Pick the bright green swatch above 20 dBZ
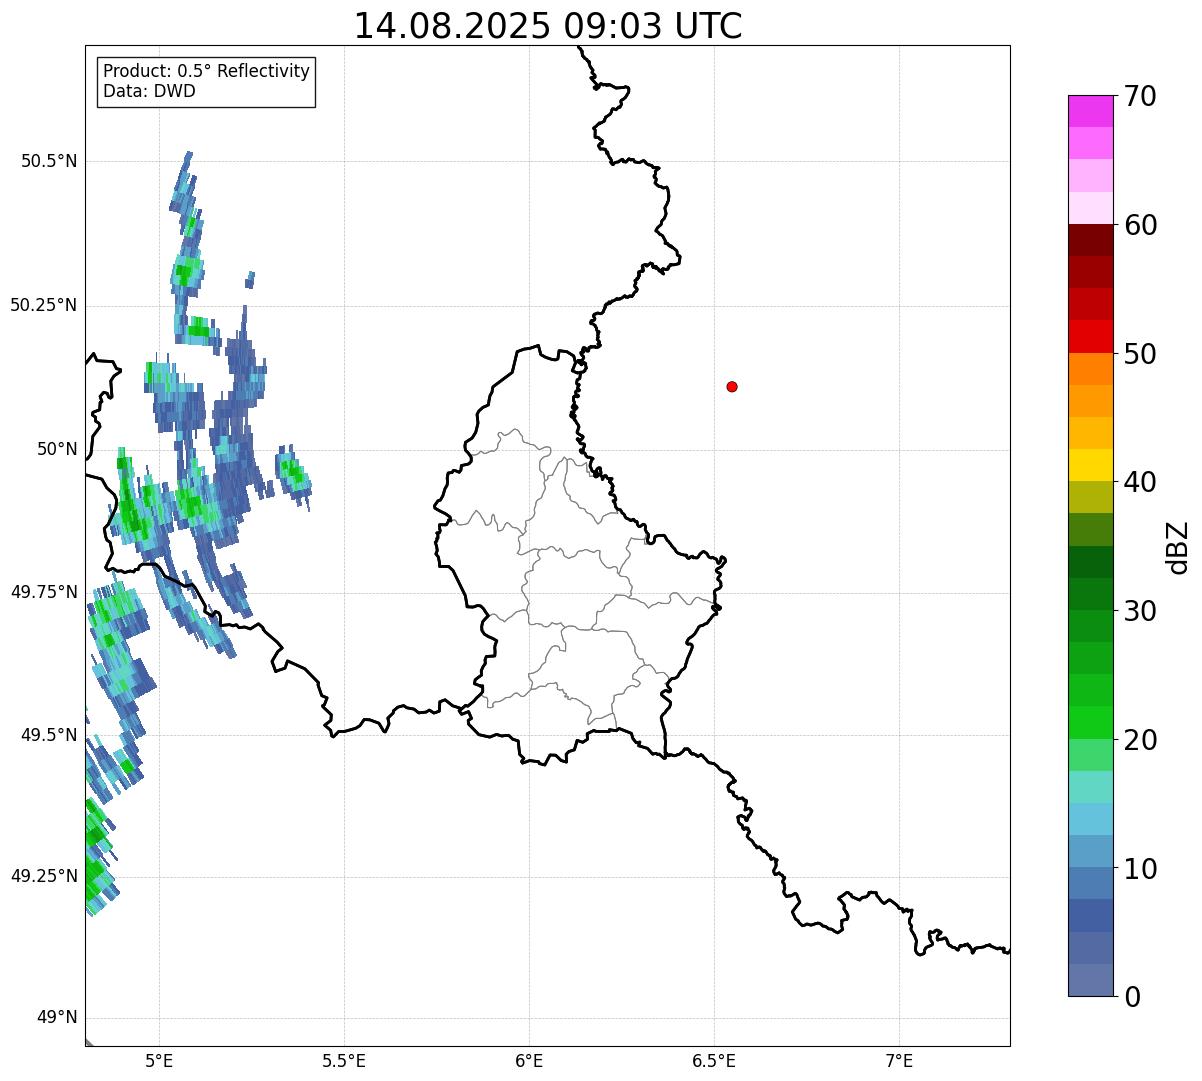1202x1081 pixels. pyautogui.click(x=1090, y=722)
